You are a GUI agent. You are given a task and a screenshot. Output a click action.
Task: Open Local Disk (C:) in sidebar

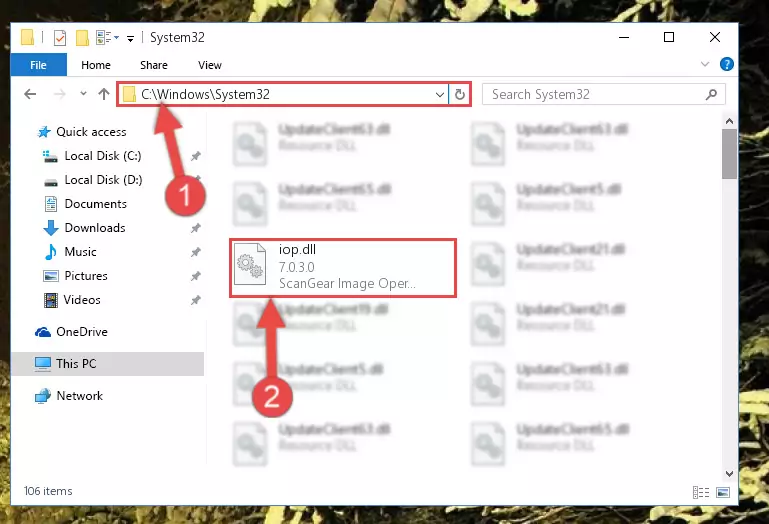(x=103, y=156)
